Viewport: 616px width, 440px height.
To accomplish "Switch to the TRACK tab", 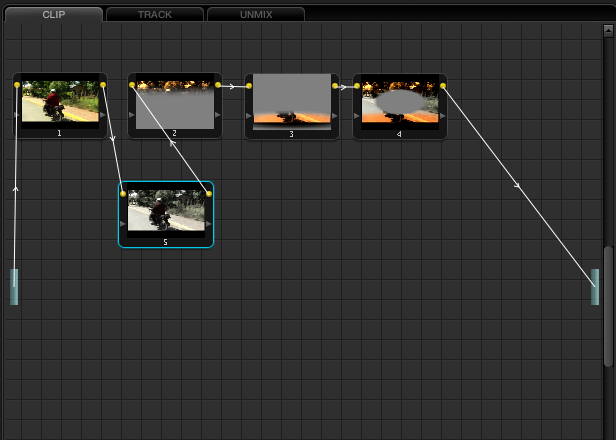I will [154, 15].
